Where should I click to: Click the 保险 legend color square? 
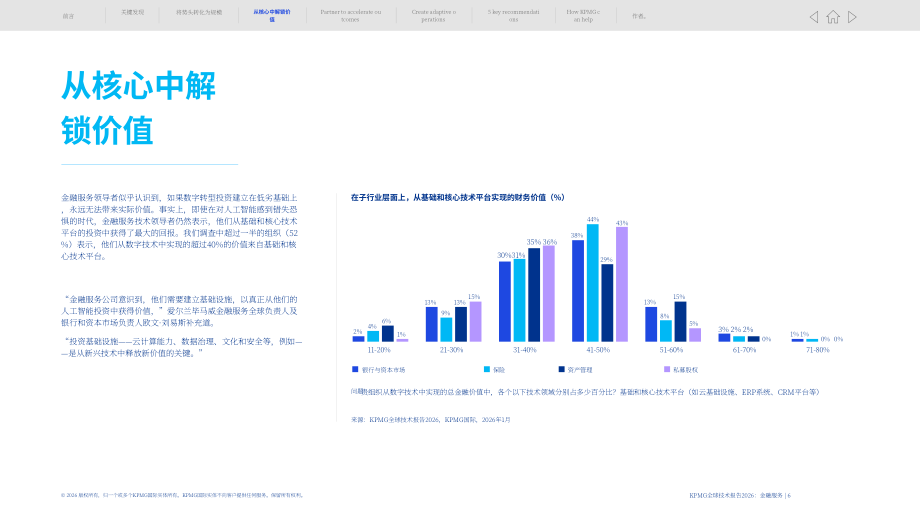[x=487, y=369]
